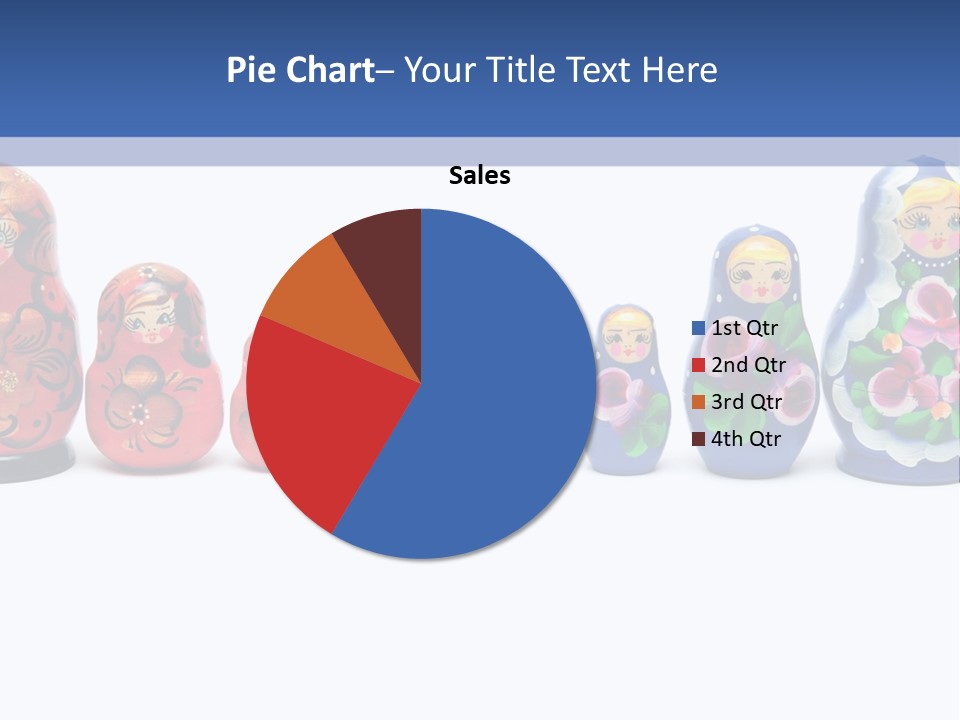
Task: Click the red 2nd Qtr legend swatch
Action: (x=698, y=365)
